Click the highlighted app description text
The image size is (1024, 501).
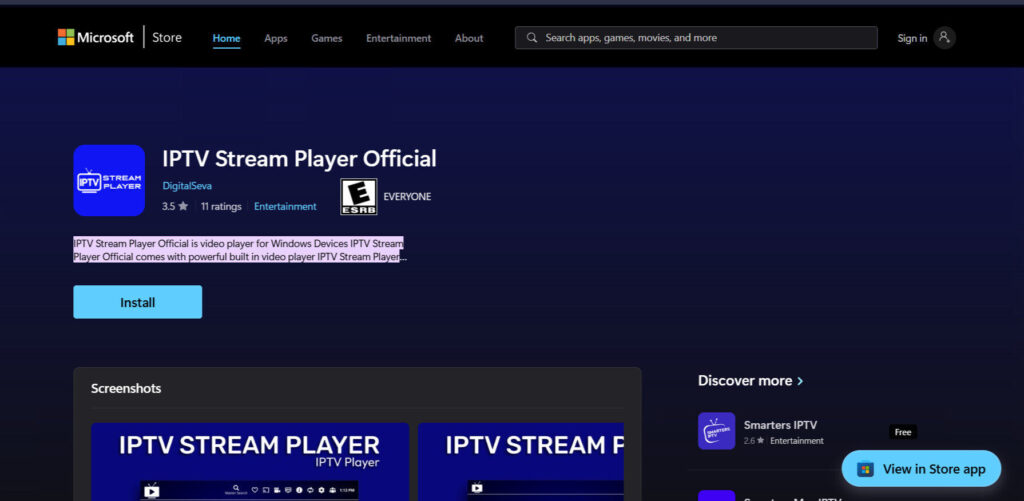[x=239, y=250]
